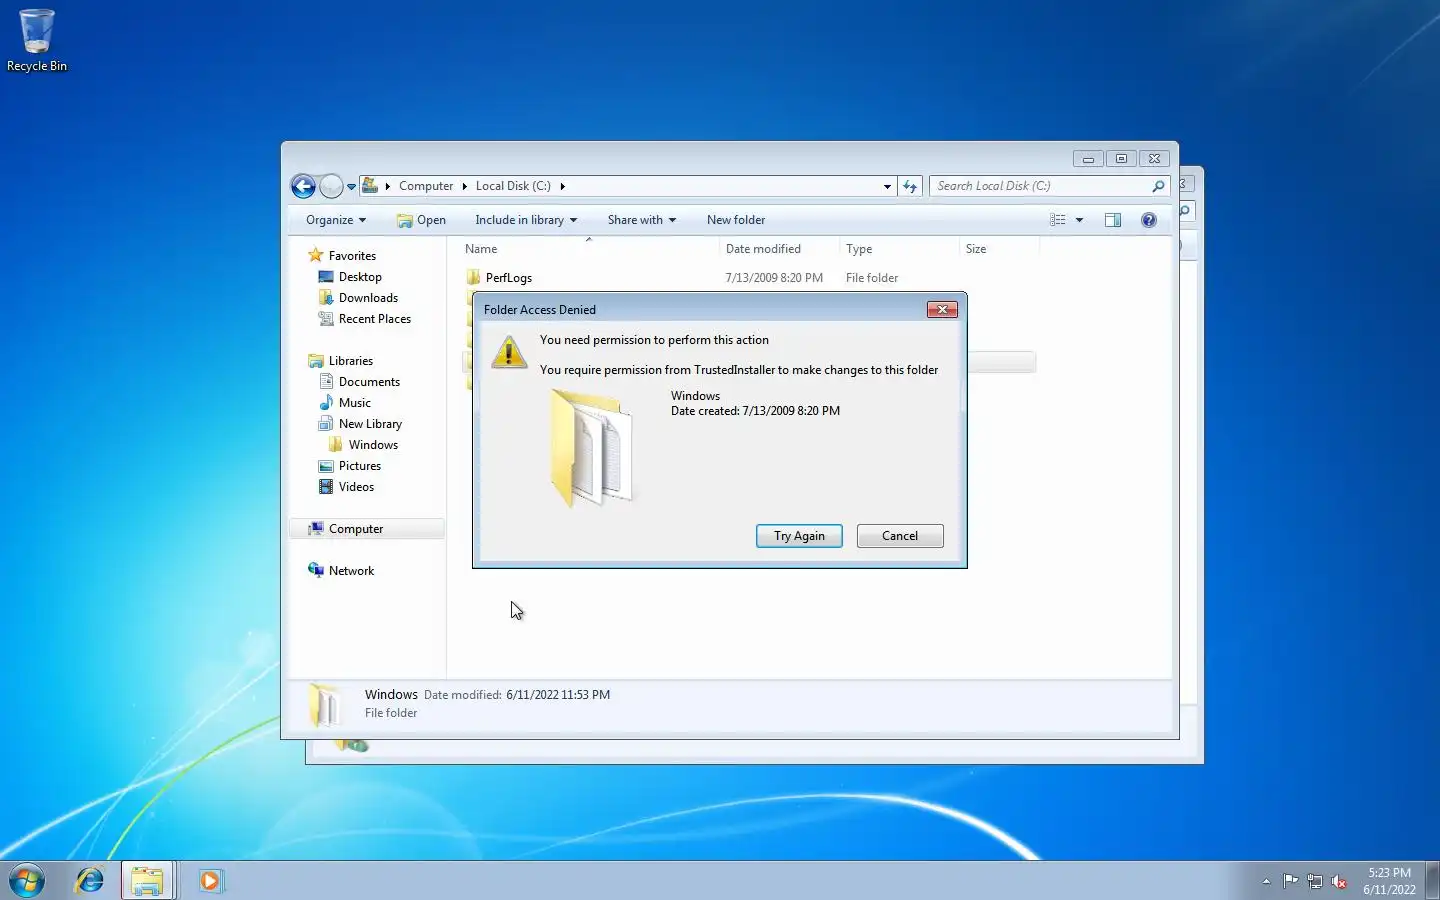Launch Internet Explorer from taskbar
Screen dimensions: 1440x900
[90, 880]
